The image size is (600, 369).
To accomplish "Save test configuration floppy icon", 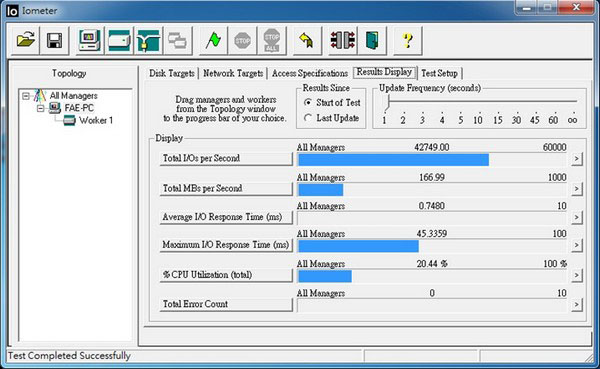I will [55, 41].
